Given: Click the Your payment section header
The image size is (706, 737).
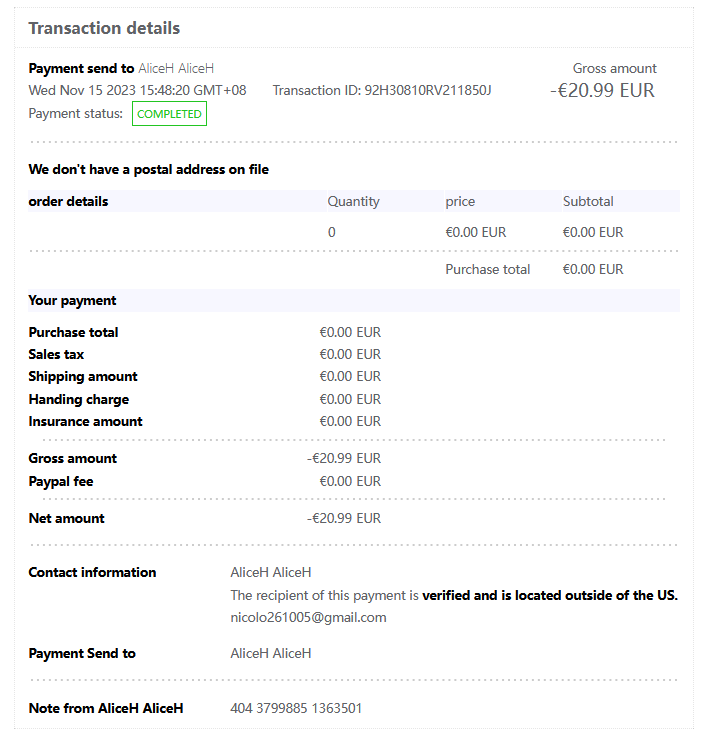Looking at the screenshot, I should pos(72,300).
